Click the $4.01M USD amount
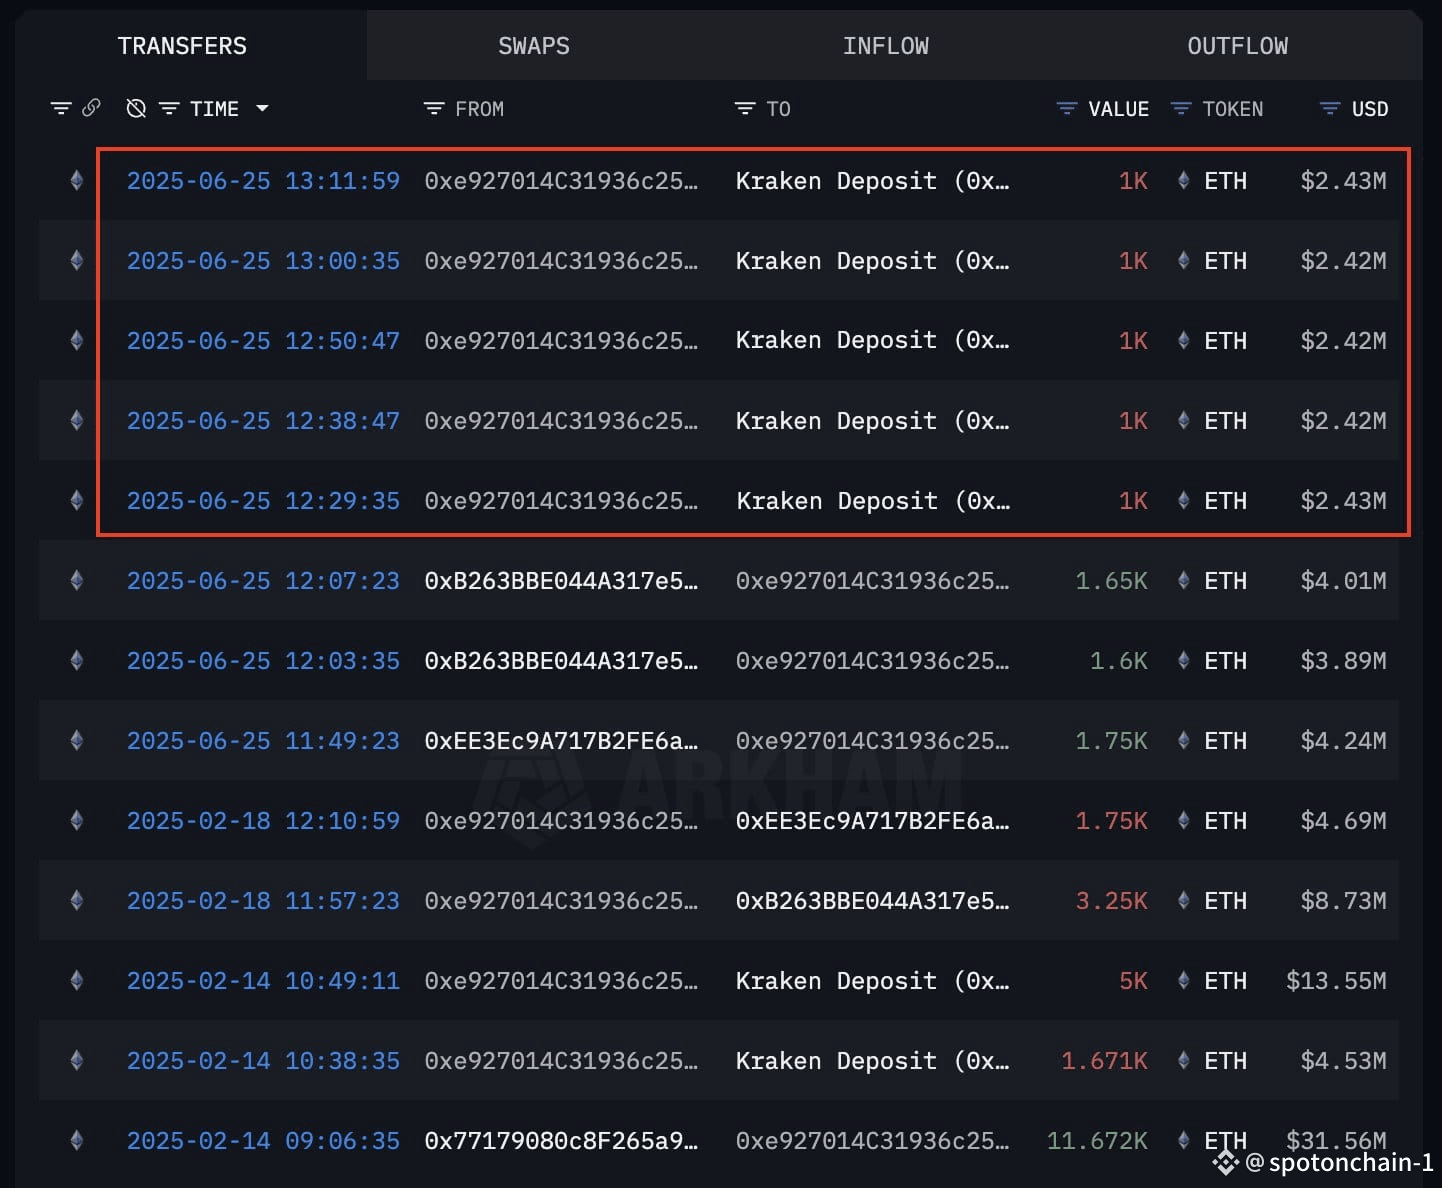 point(1343,581)
